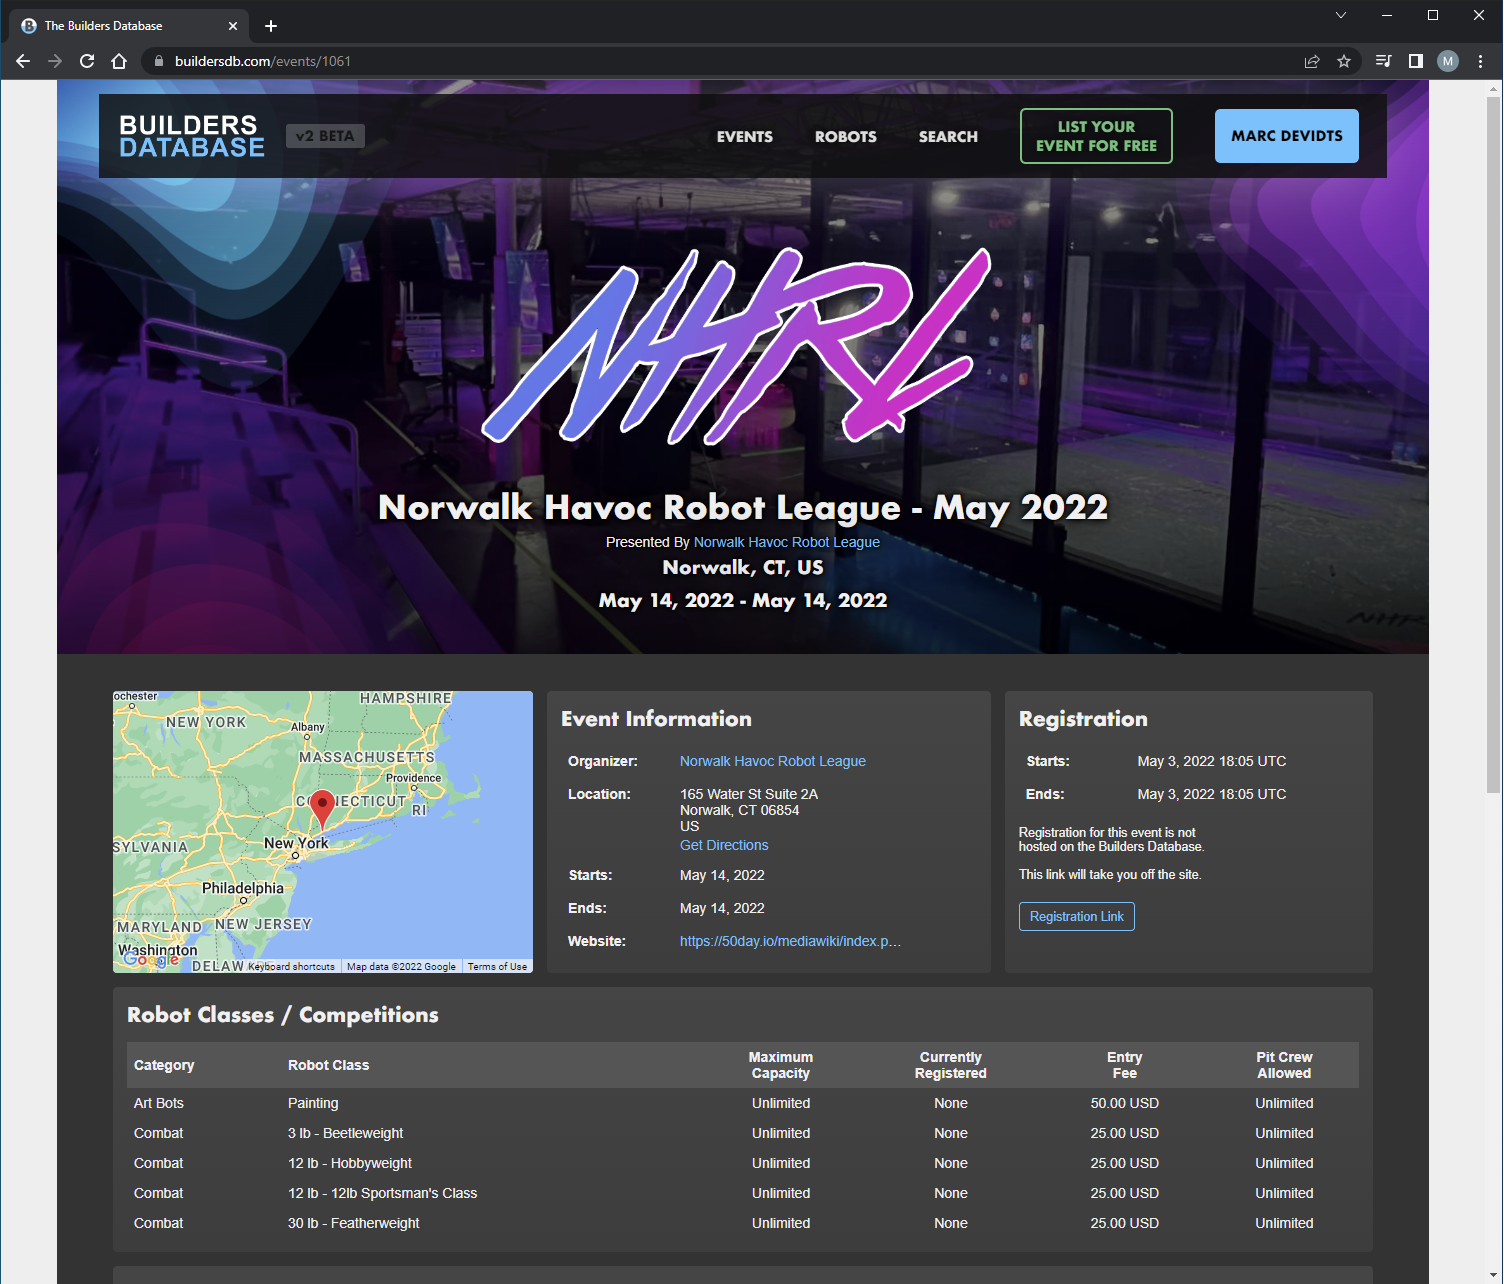
Task: Open map Terms of Use link
Action: (497, 967)
